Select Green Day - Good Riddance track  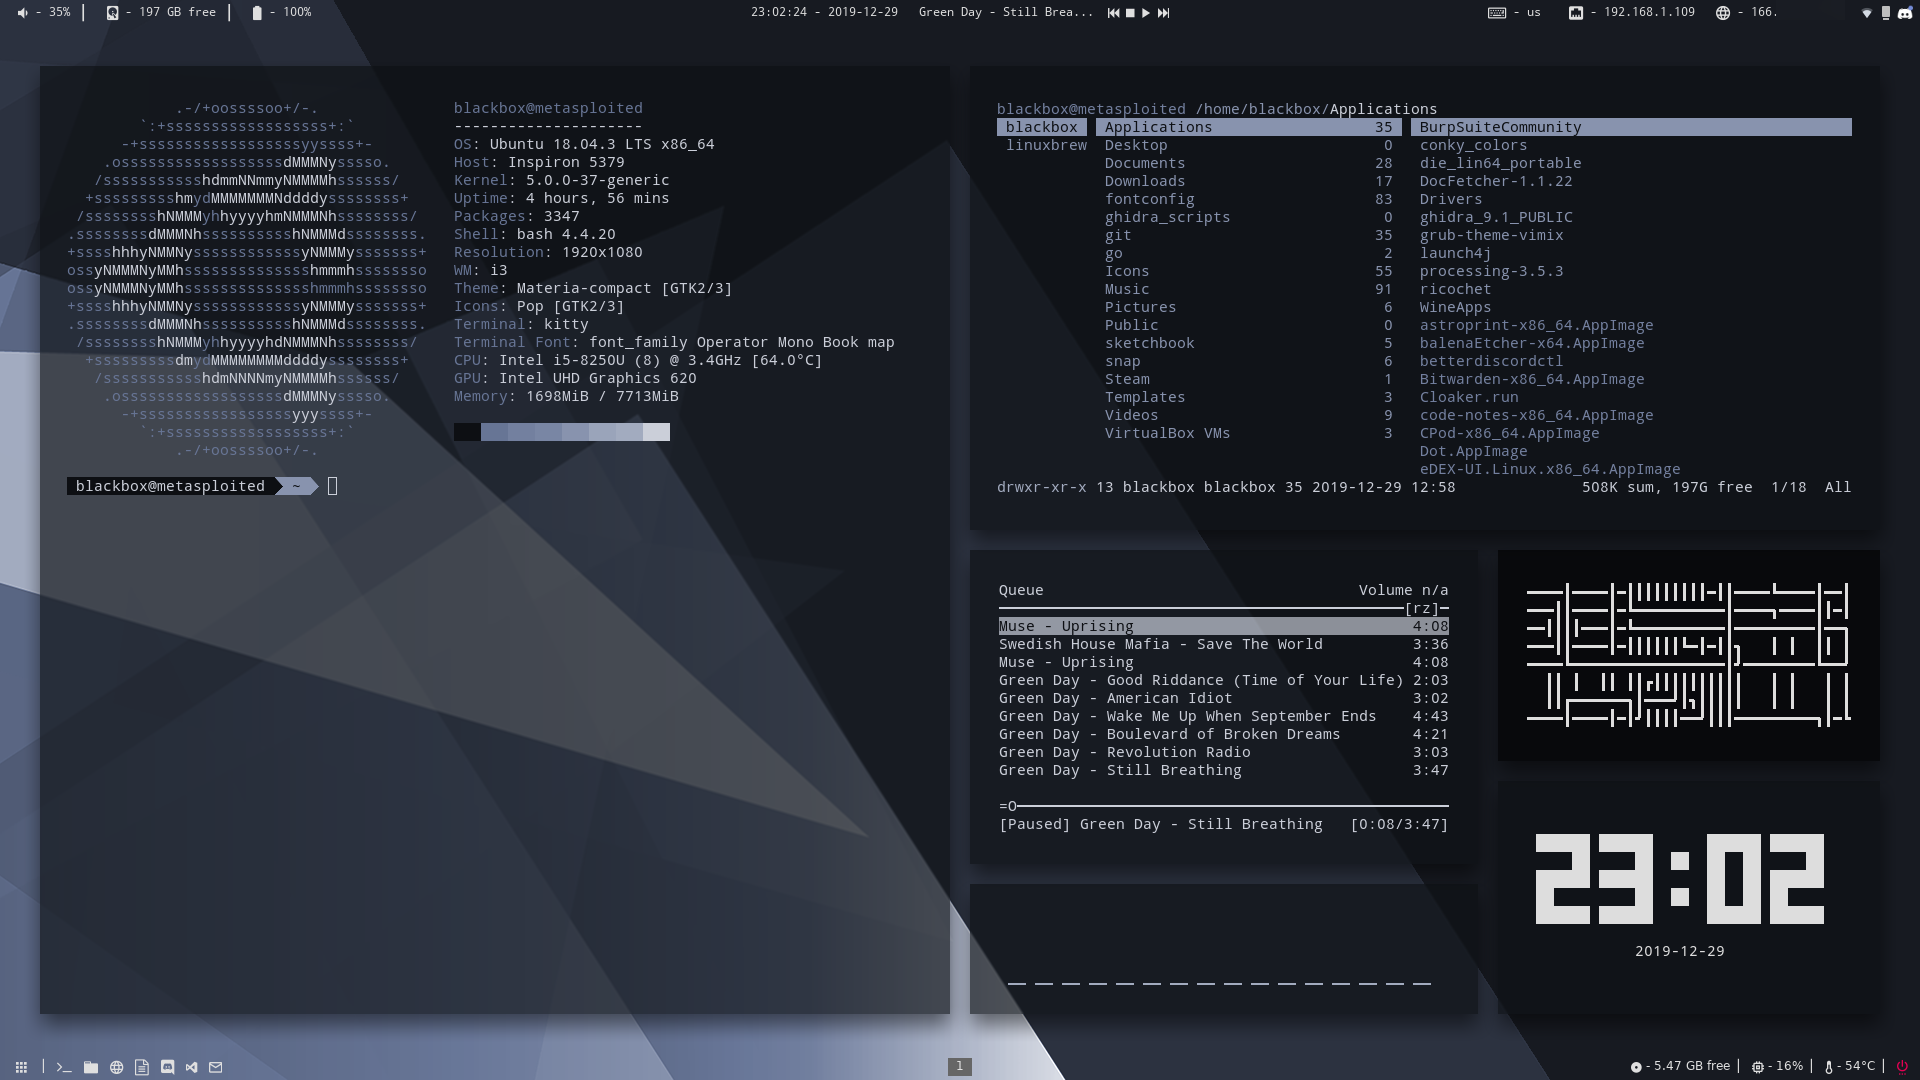point(1224,680)
